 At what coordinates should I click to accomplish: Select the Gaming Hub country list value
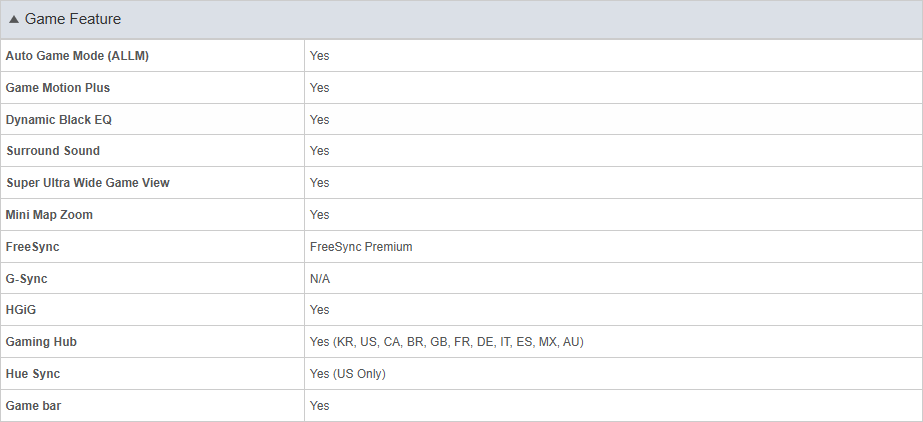[x=447, y=342]
